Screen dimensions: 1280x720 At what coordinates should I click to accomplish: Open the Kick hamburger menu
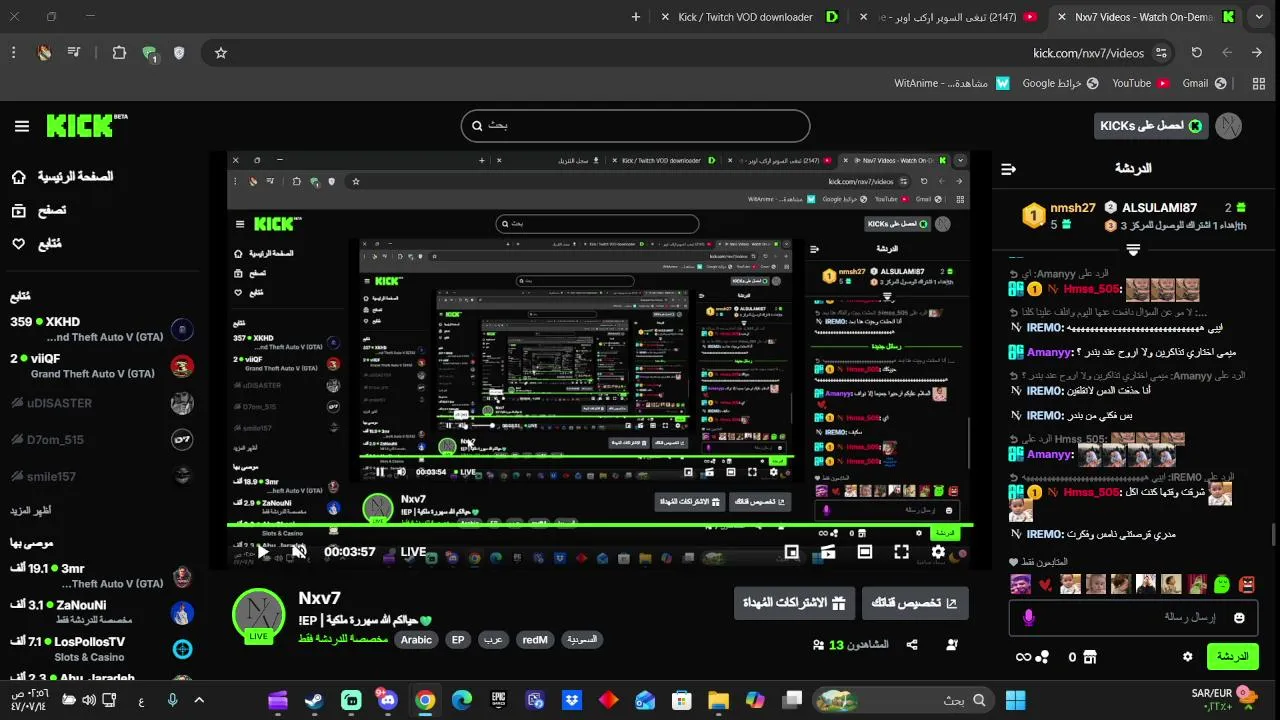(21, 126)
